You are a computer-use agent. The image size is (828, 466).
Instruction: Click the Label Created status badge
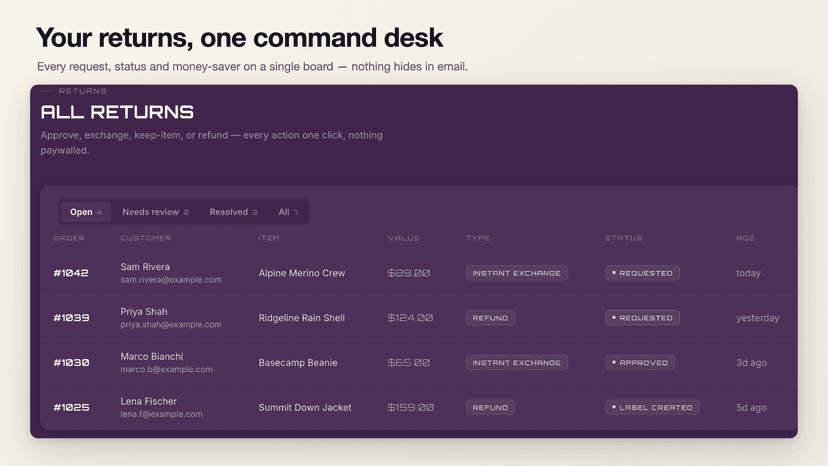coord(652,408)
